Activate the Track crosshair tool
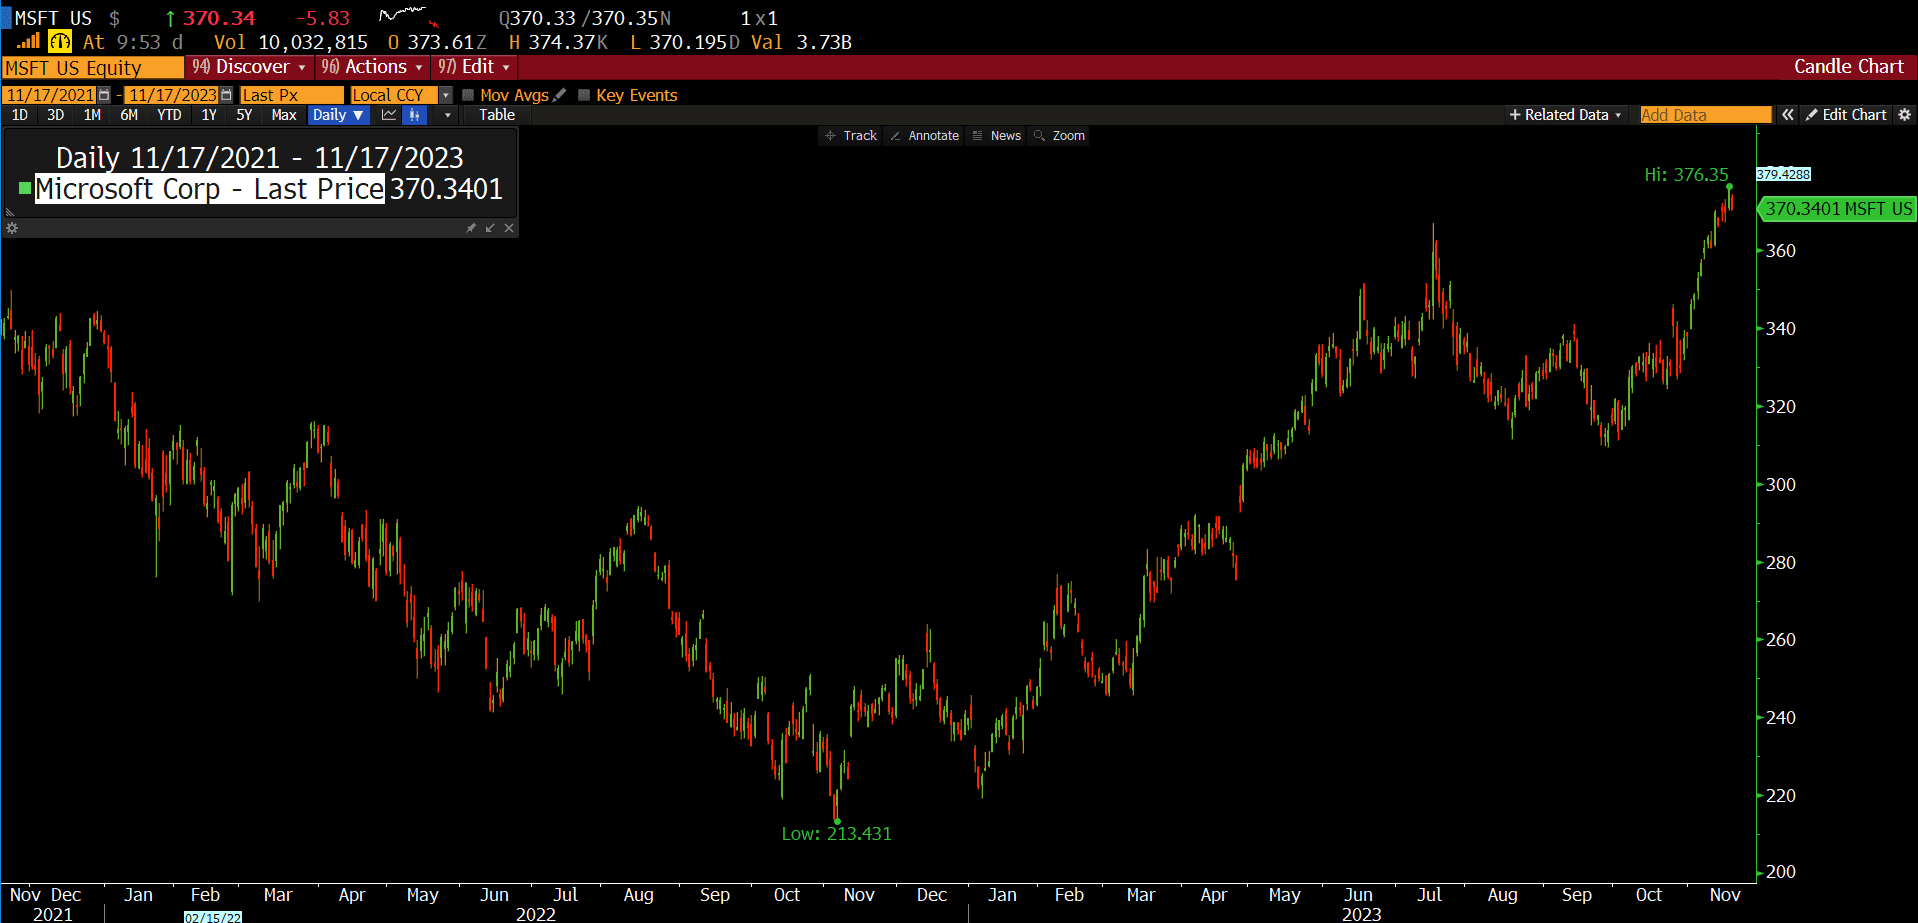Viewport: 1918px width, 923px height. (x=851, y=136)
